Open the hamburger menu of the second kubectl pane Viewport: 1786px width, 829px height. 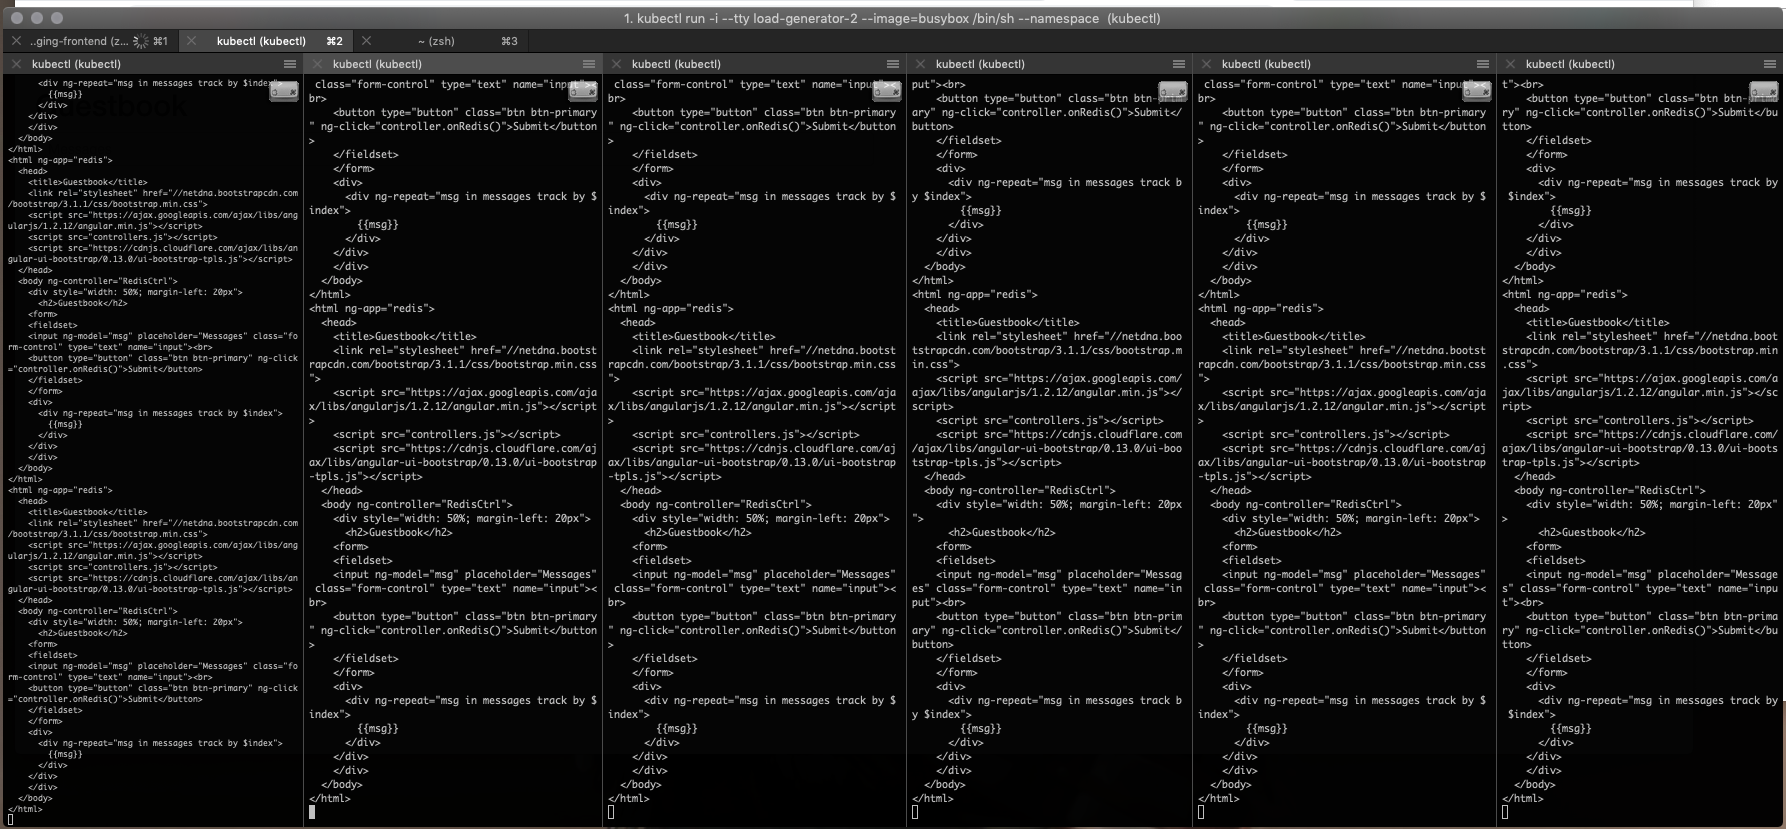coord(589,64)
